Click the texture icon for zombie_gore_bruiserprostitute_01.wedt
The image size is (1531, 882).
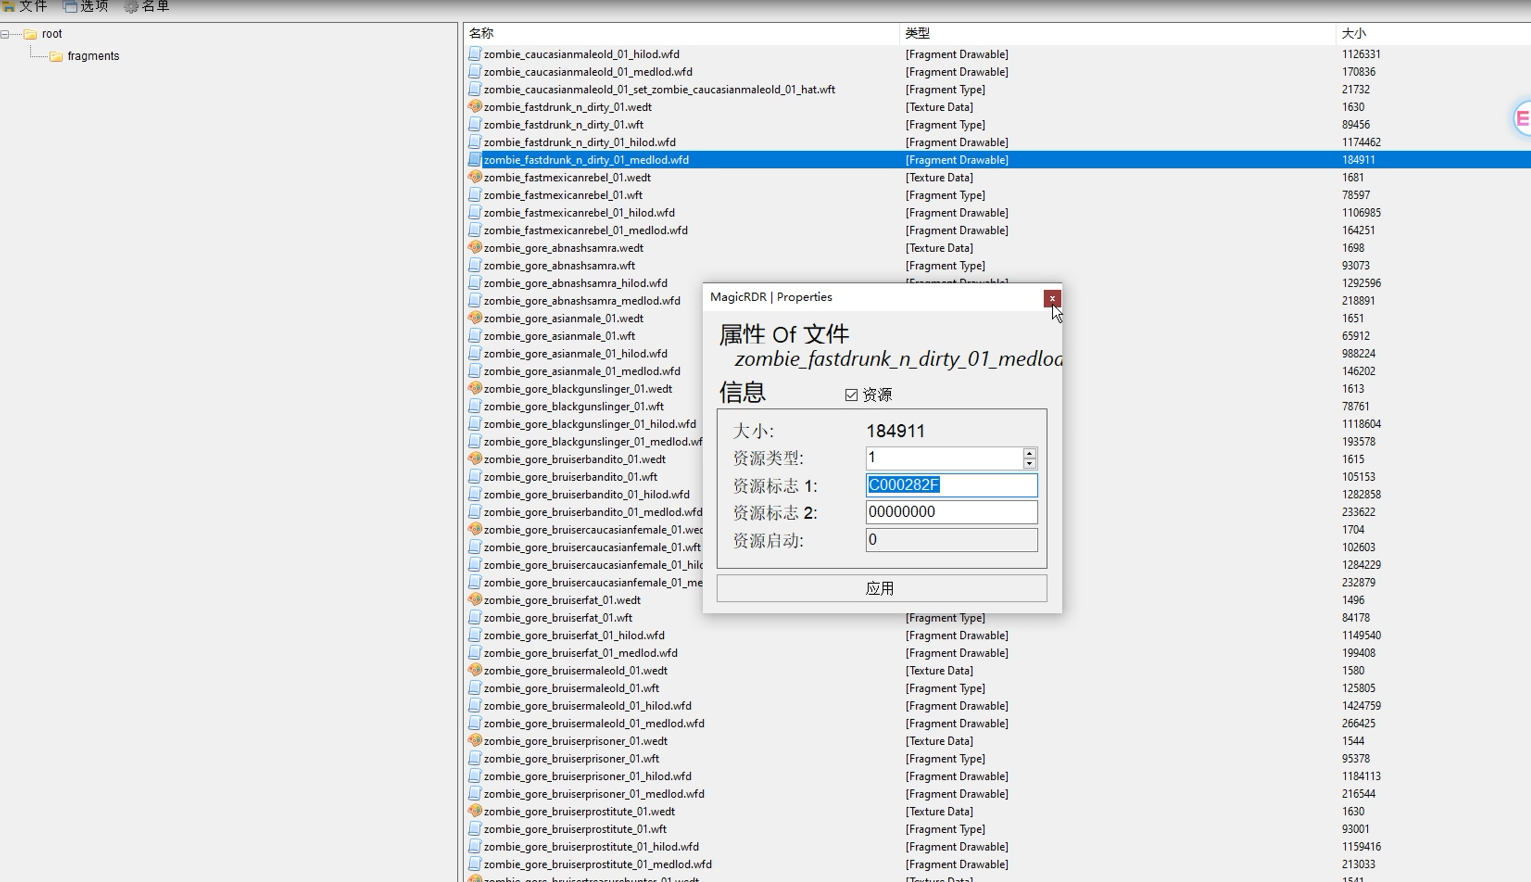(x=475, y=812)
